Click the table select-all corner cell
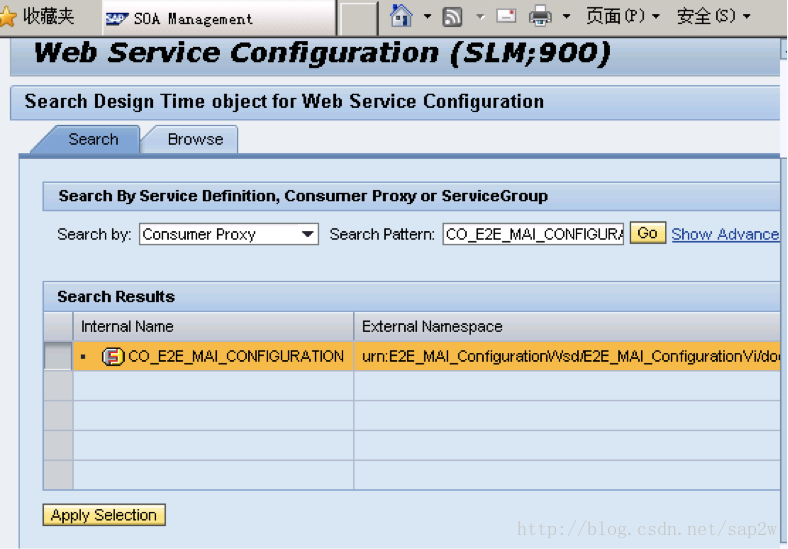This screenshot has width=788, height=549. [58, 327]
